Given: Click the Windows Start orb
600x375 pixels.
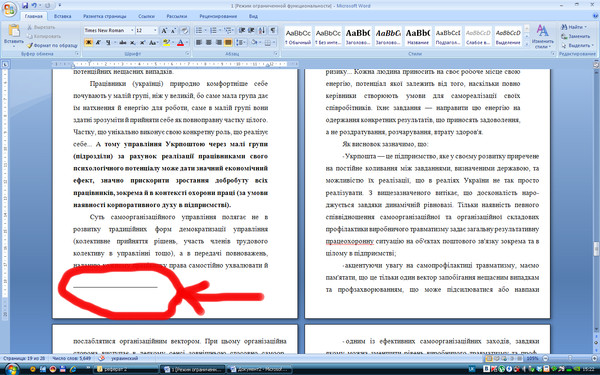Looking at the screenshot, I should (x=11, y=369).
